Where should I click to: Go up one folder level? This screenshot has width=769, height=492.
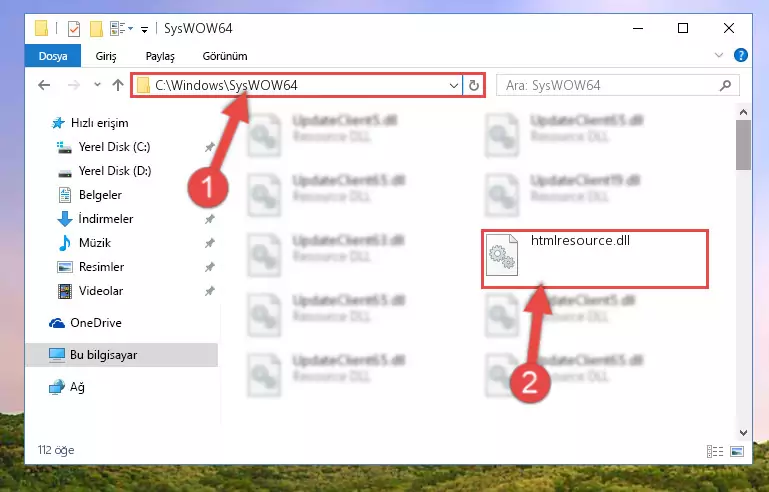(118, 85)
